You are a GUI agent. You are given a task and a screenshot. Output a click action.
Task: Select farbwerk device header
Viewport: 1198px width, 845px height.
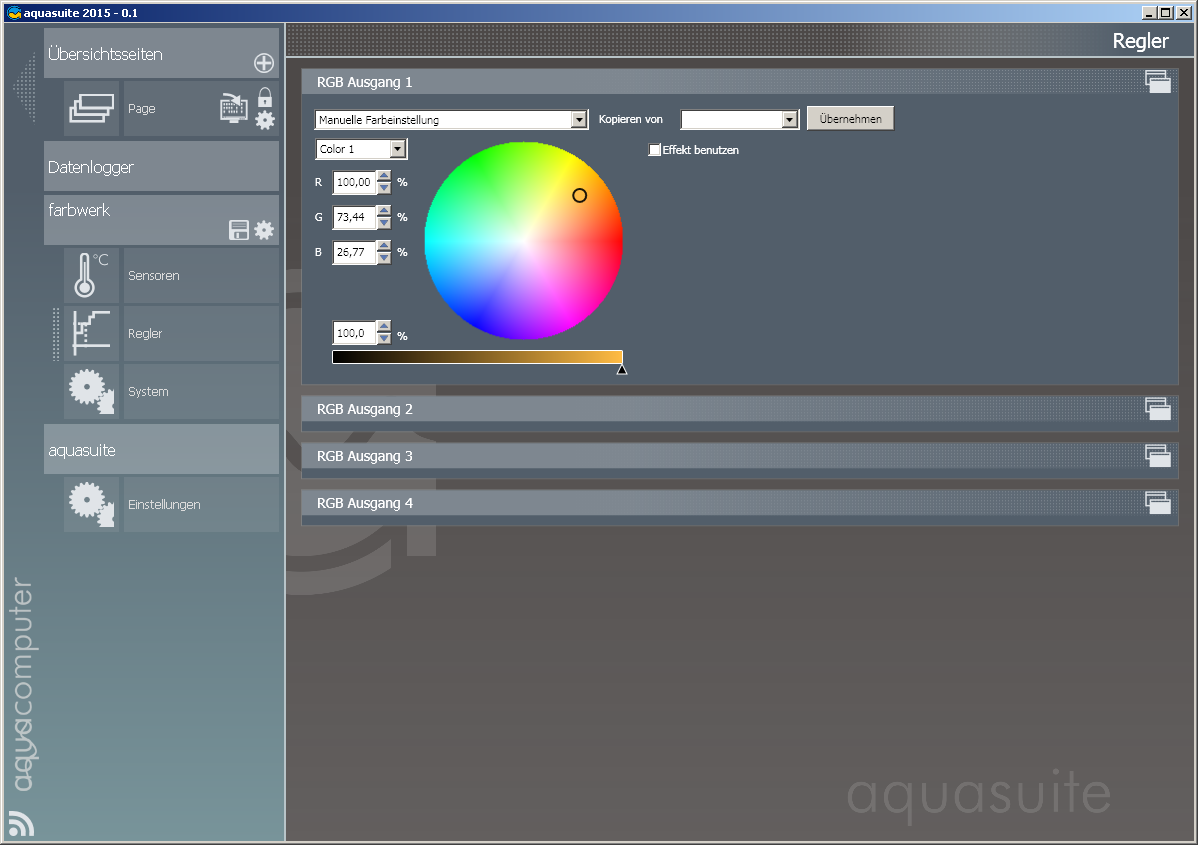(161, 220)
